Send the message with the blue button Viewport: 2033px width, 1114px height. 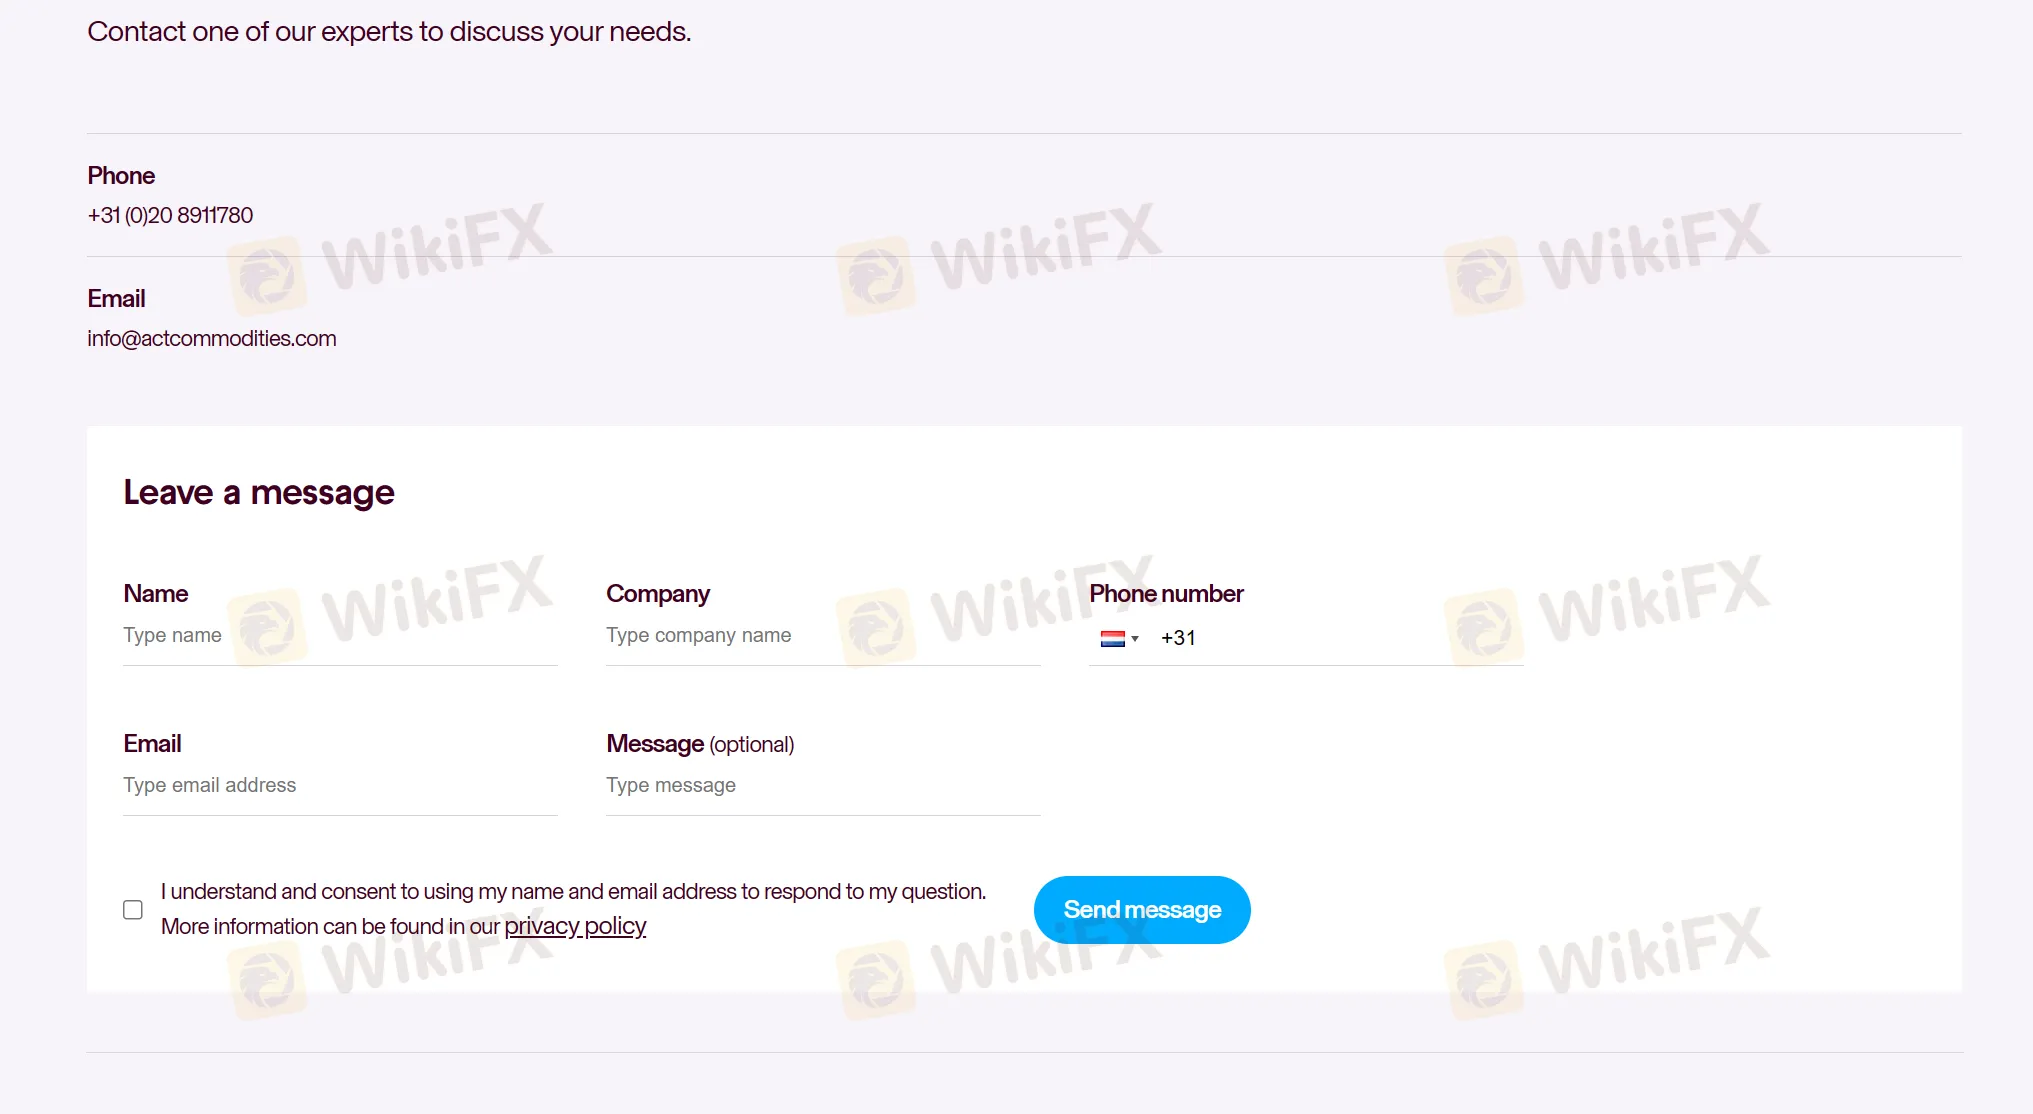pyautogui.click(x=1142, y=910)
